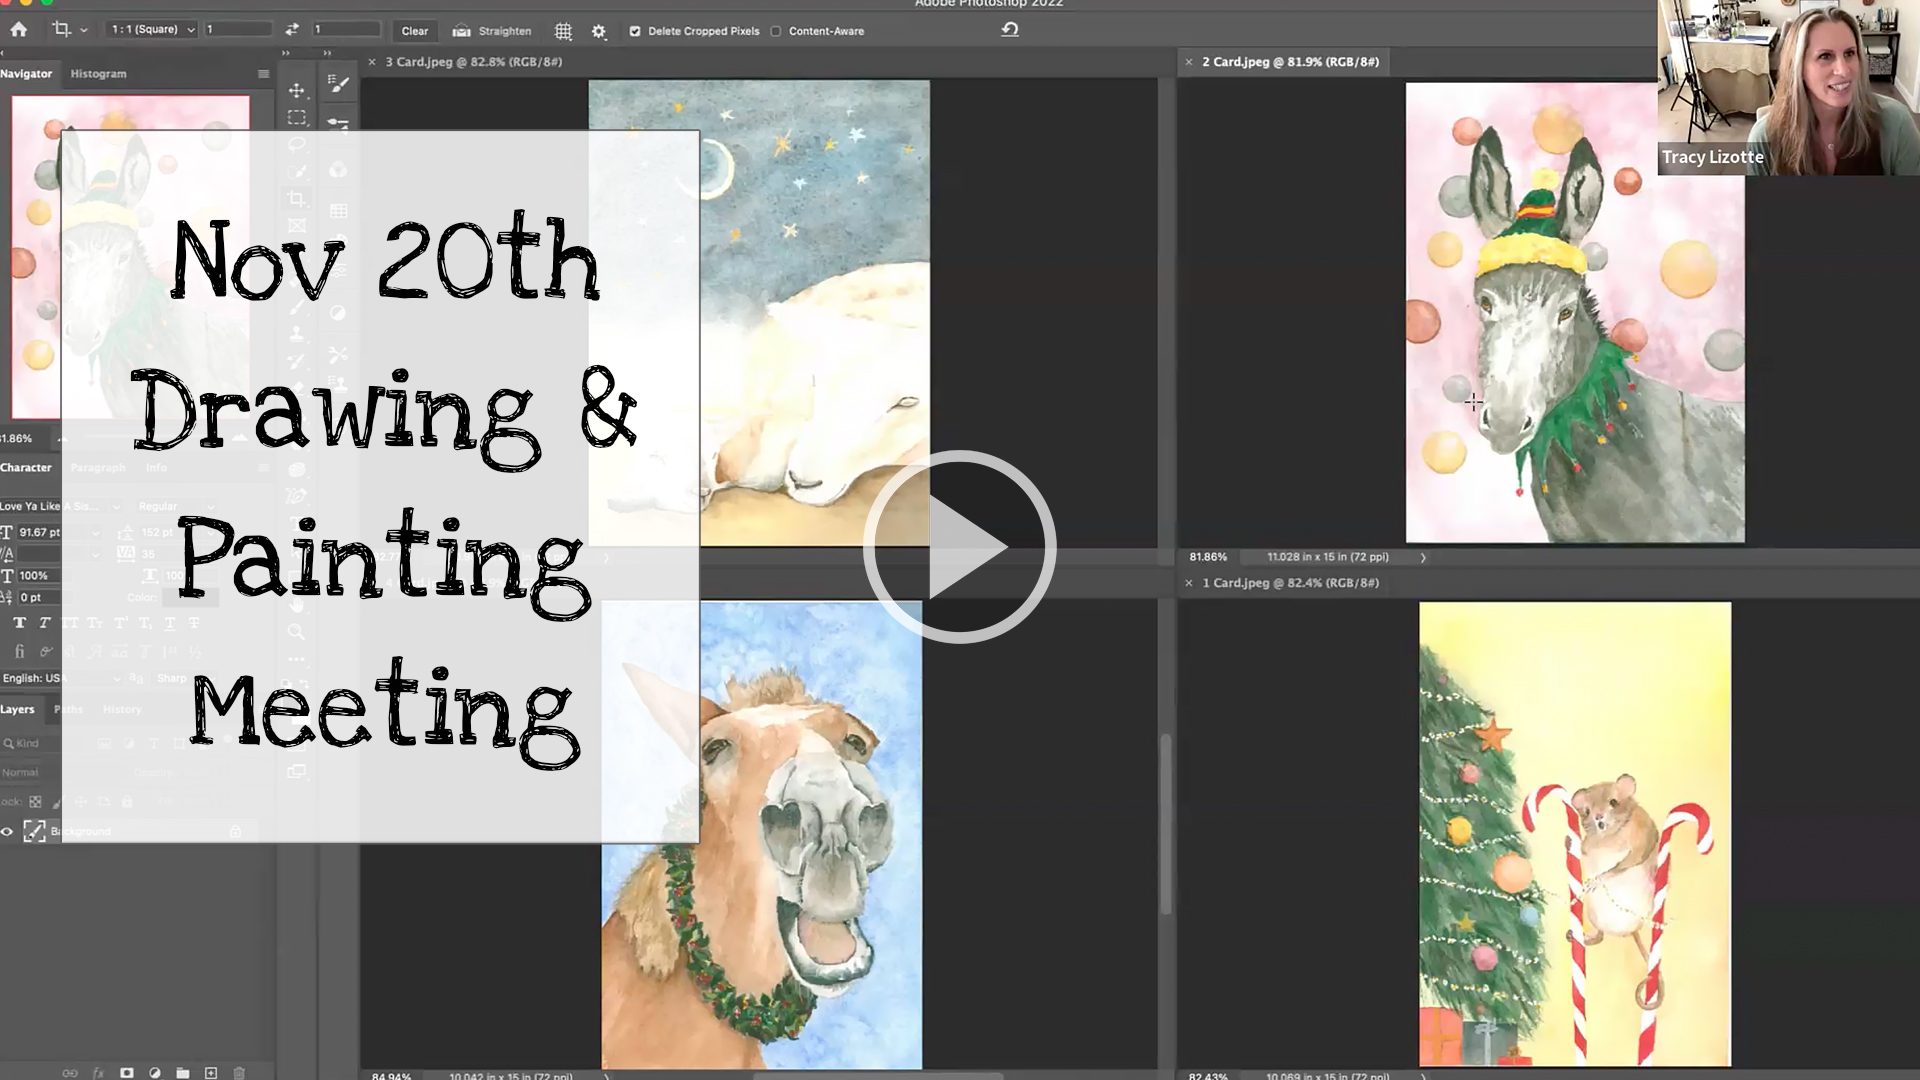Toggle Faux Italic text style
Image resolution: width=1920 pixels, height=1080 pixels.
point(44,623)
